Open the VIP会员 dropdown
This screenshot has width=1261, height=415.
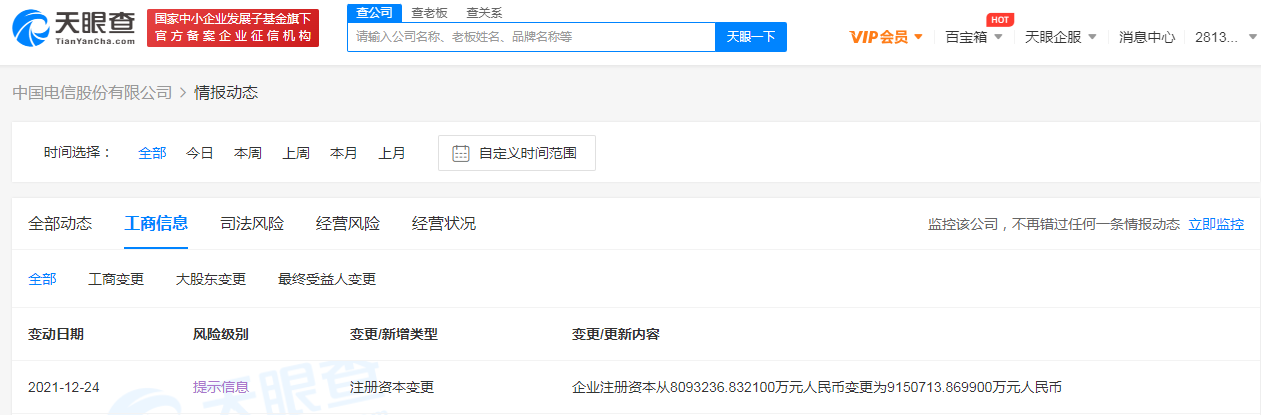(886, 37)
